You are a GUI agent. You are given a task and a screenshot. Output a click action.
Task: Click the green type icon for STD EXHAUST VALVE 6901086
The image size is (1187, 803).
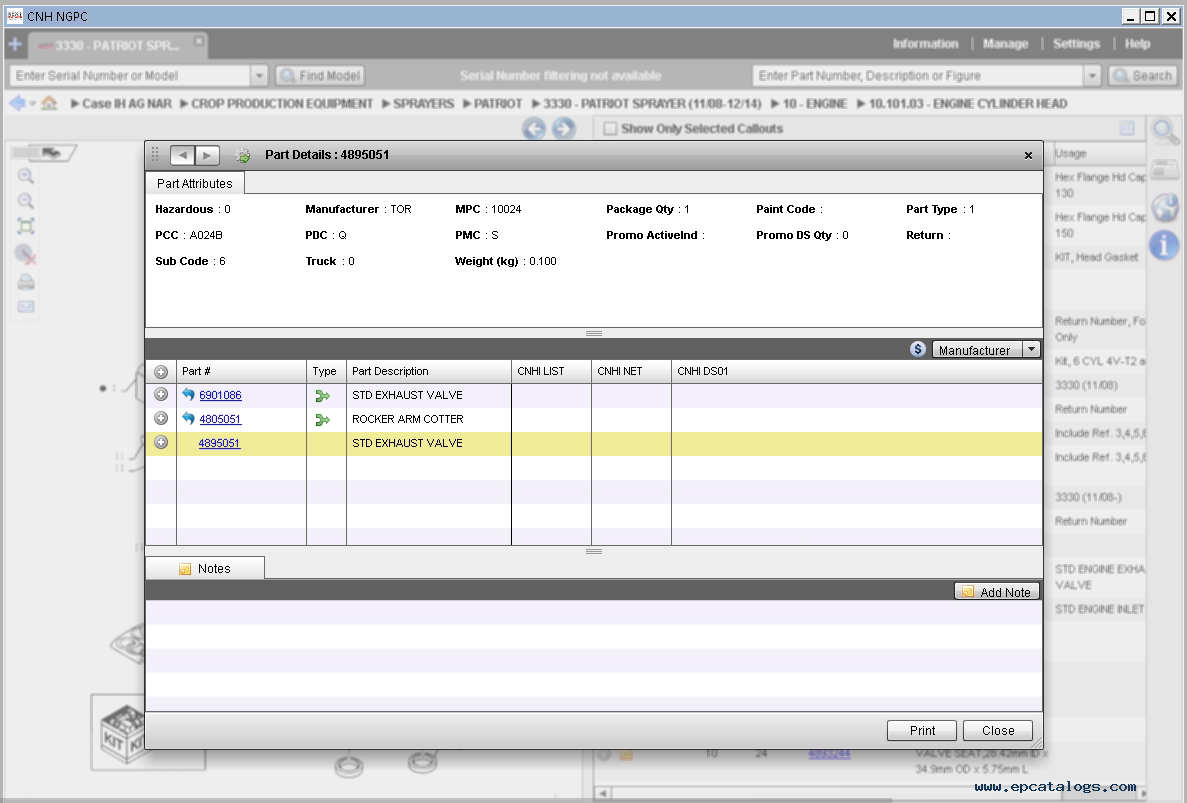pos(322,395)
